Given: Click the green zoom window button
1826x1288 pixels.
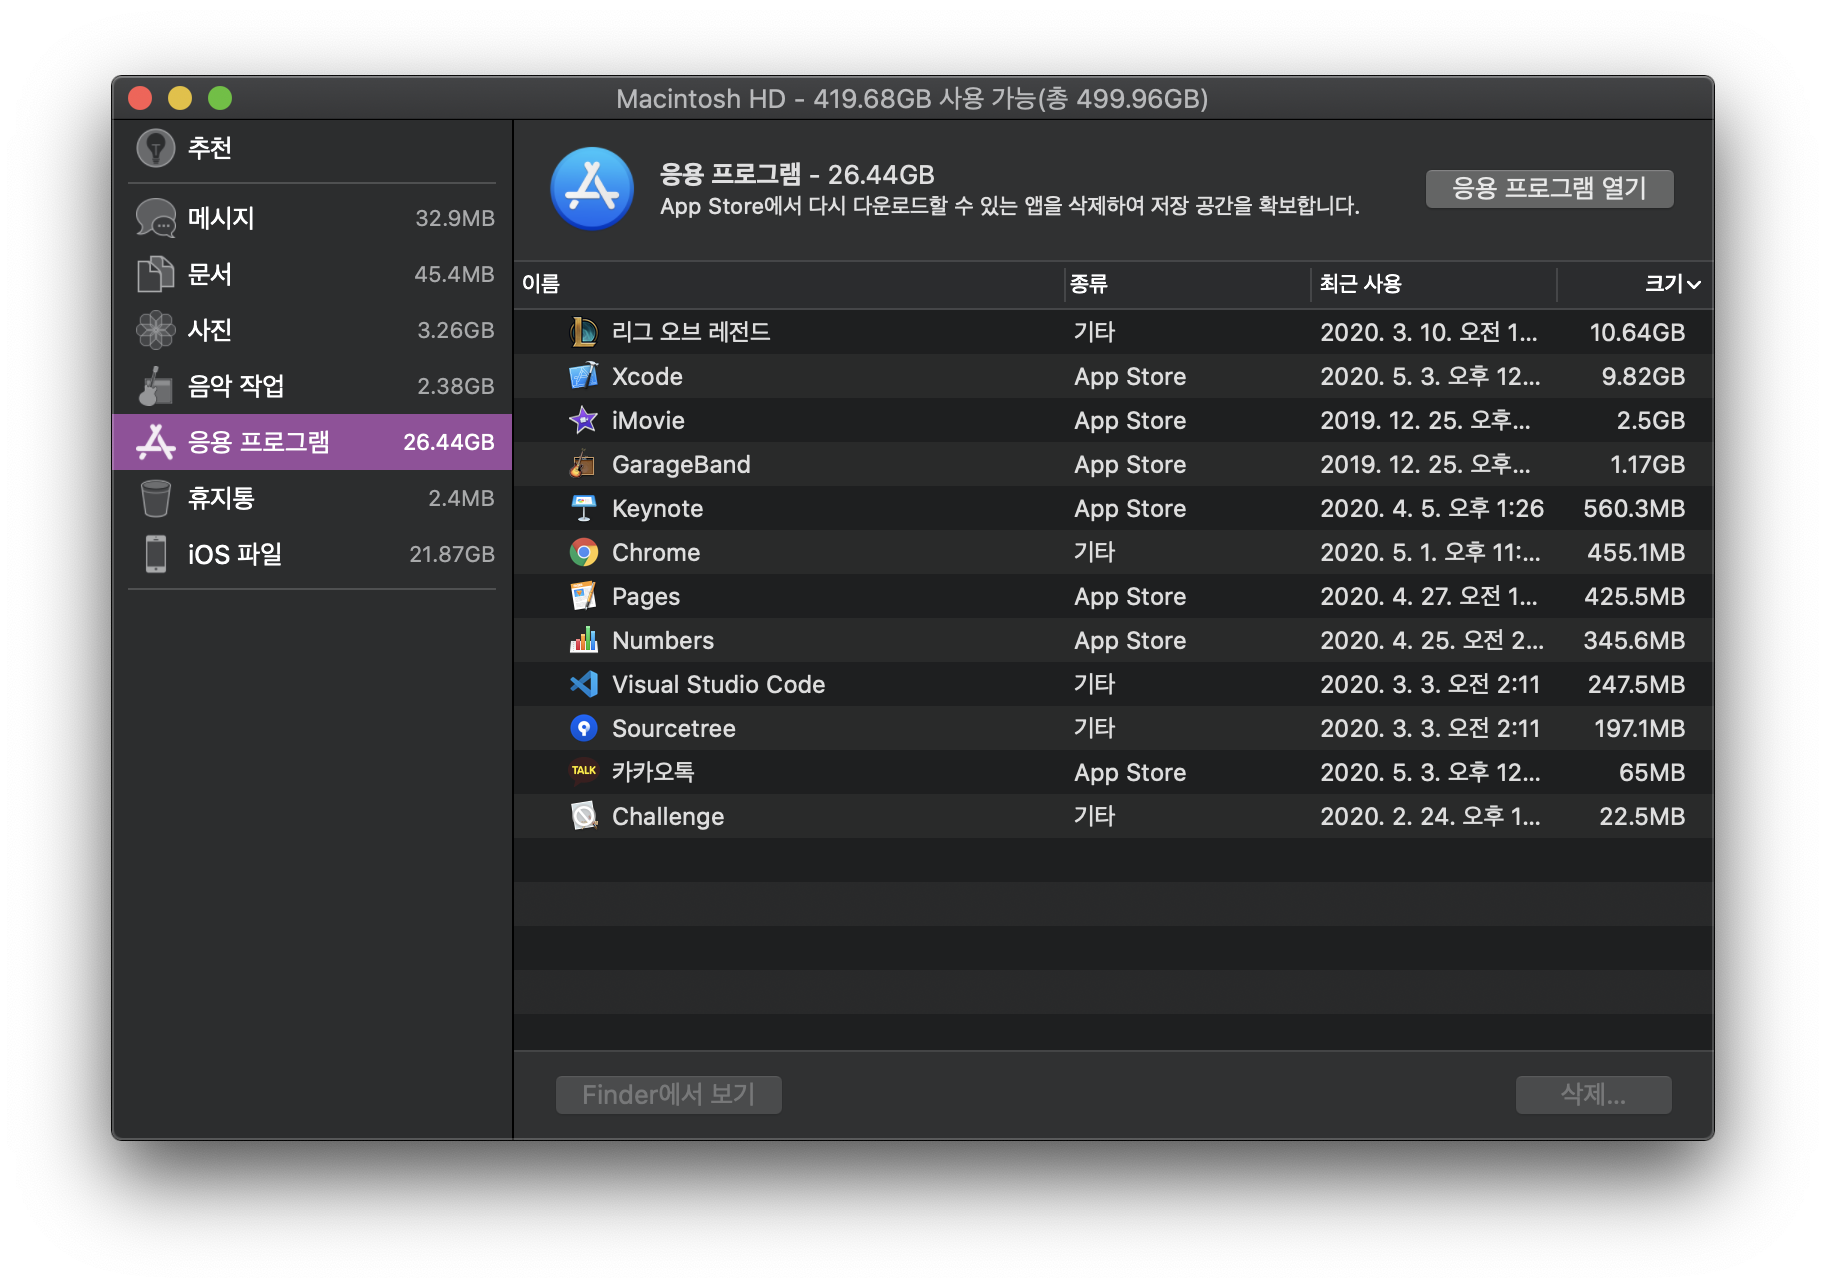Looking at the screenshot, I should tap(220, 98).
